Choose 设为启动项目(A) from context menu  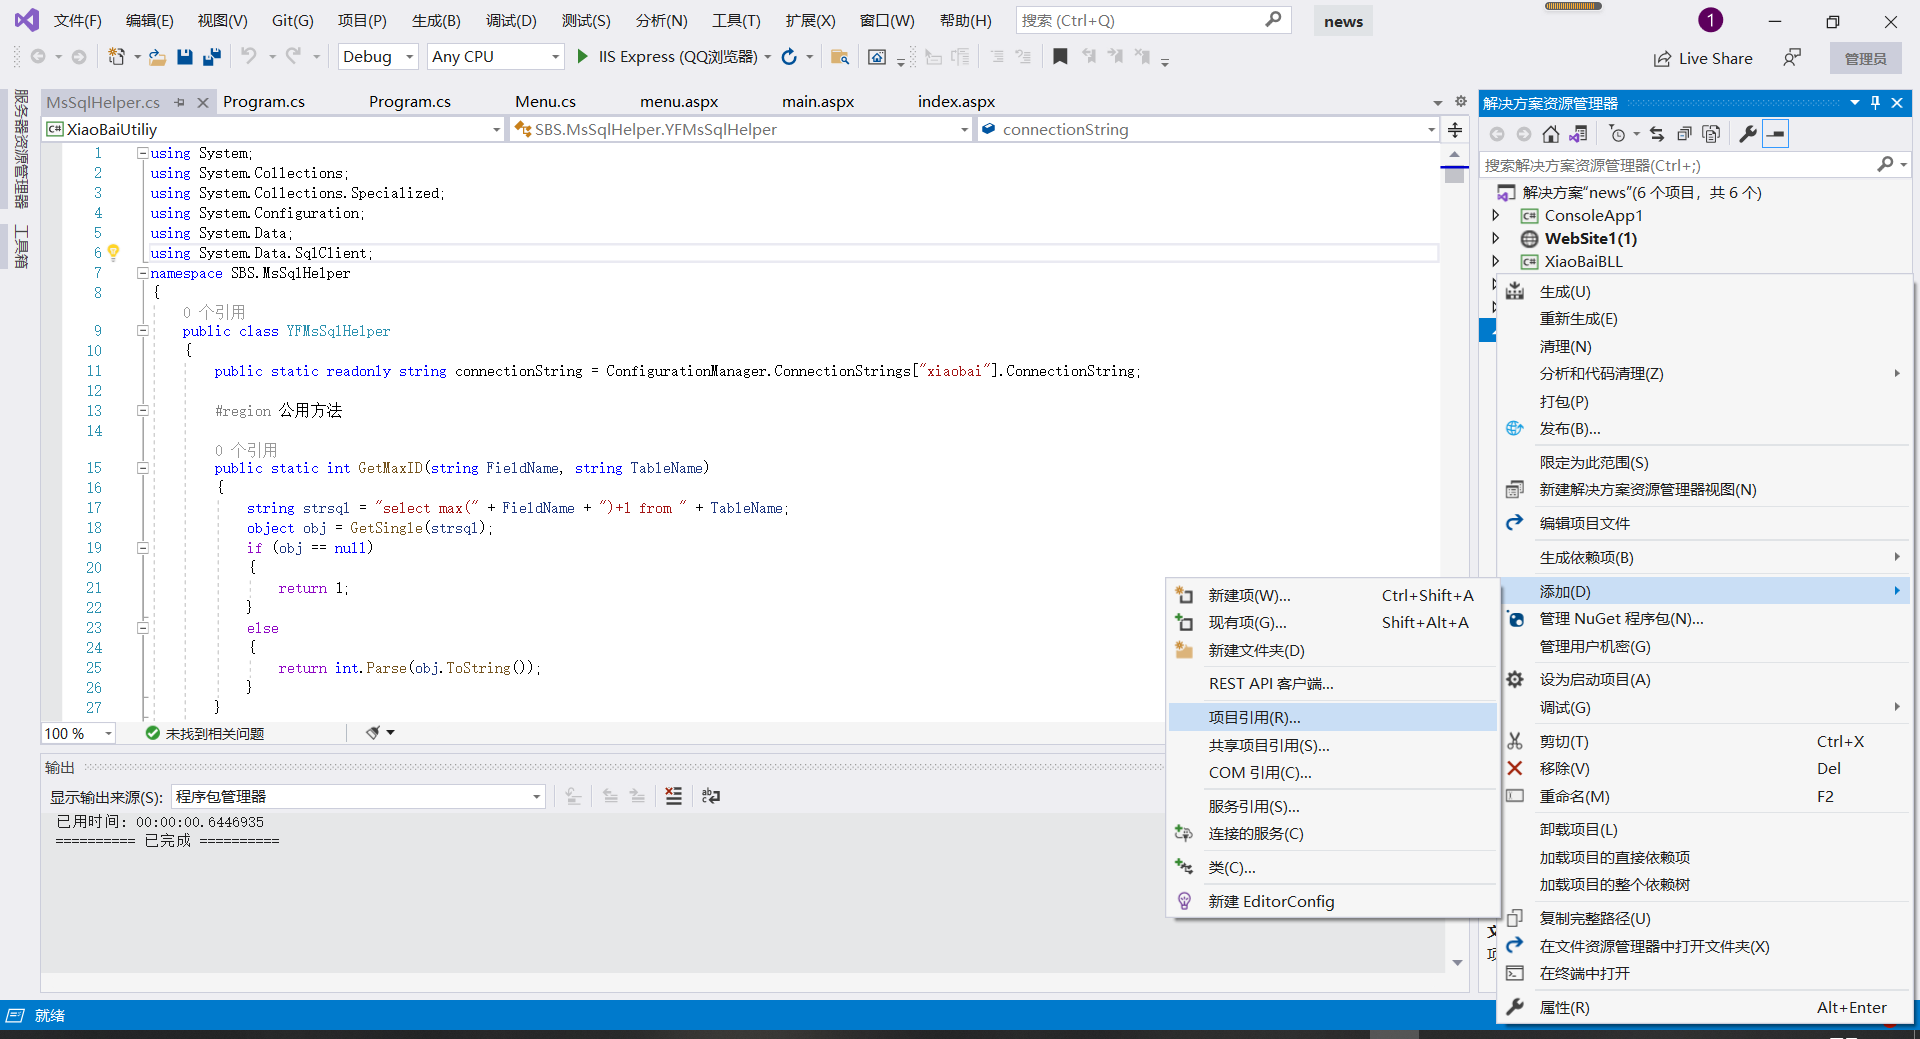click(1704, 679)
